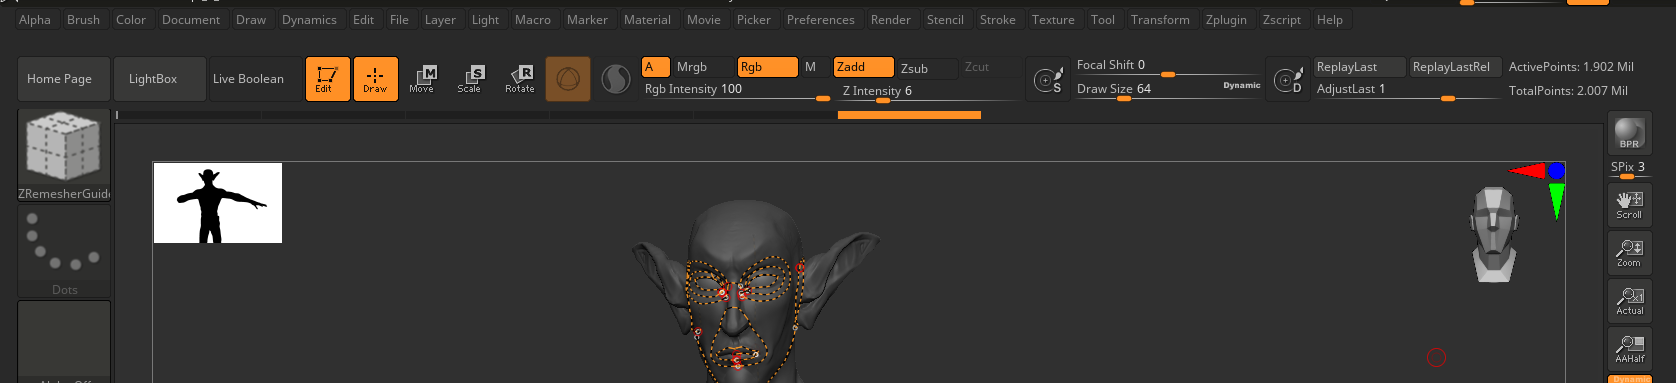This screenshot has height=383, width=1676.
Task: Open the ZRemesherGuides brush selector
Action: pos(64,155)
